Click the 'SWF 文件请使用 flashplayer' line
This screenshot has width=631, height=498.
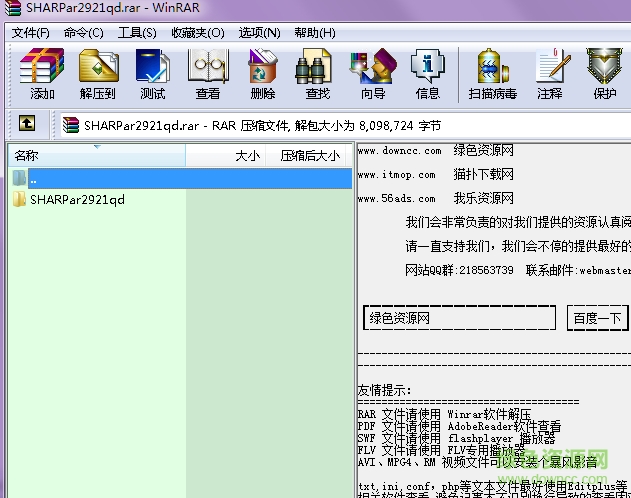click(456, 438)
